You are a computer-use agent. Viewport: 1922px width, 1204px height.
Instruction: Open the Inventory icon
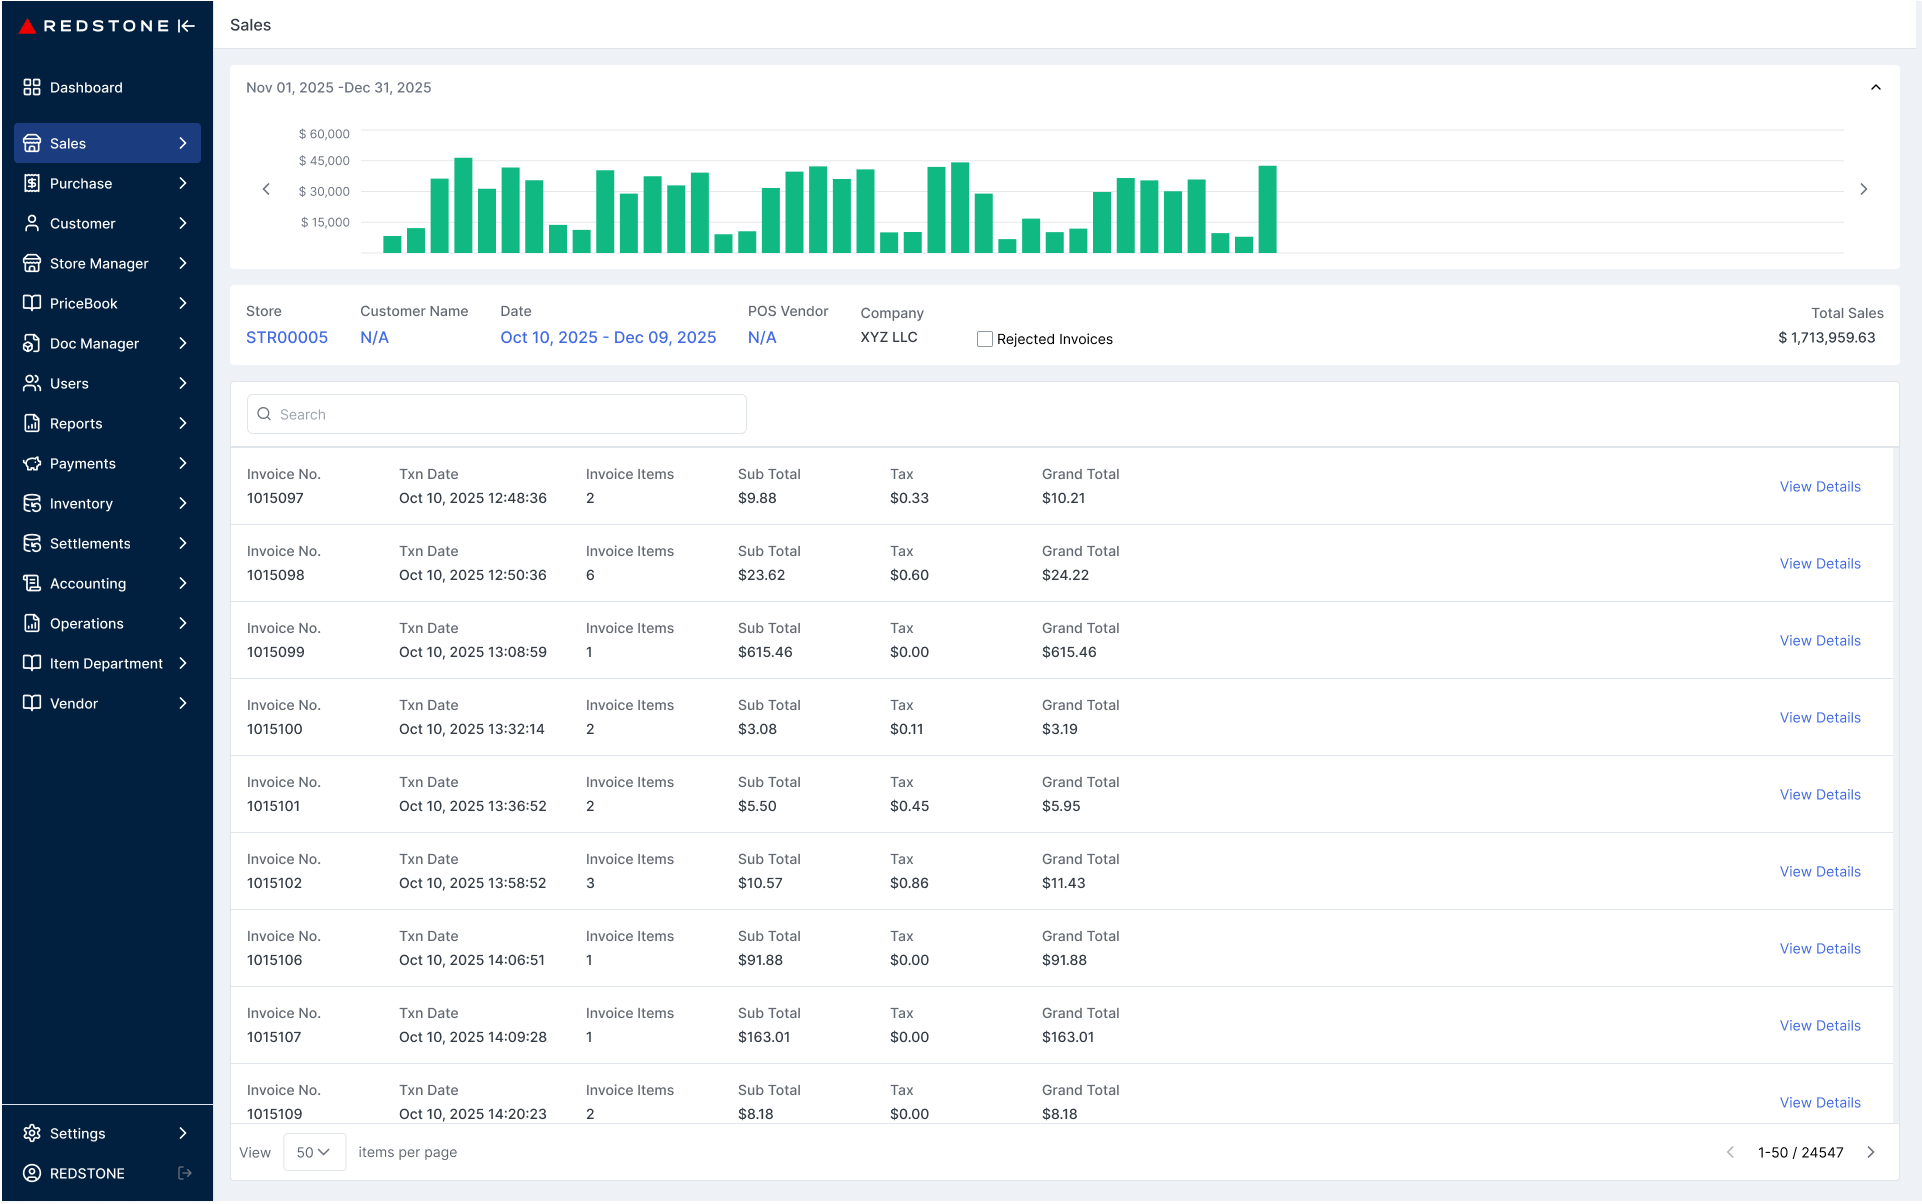pos(31,503)
